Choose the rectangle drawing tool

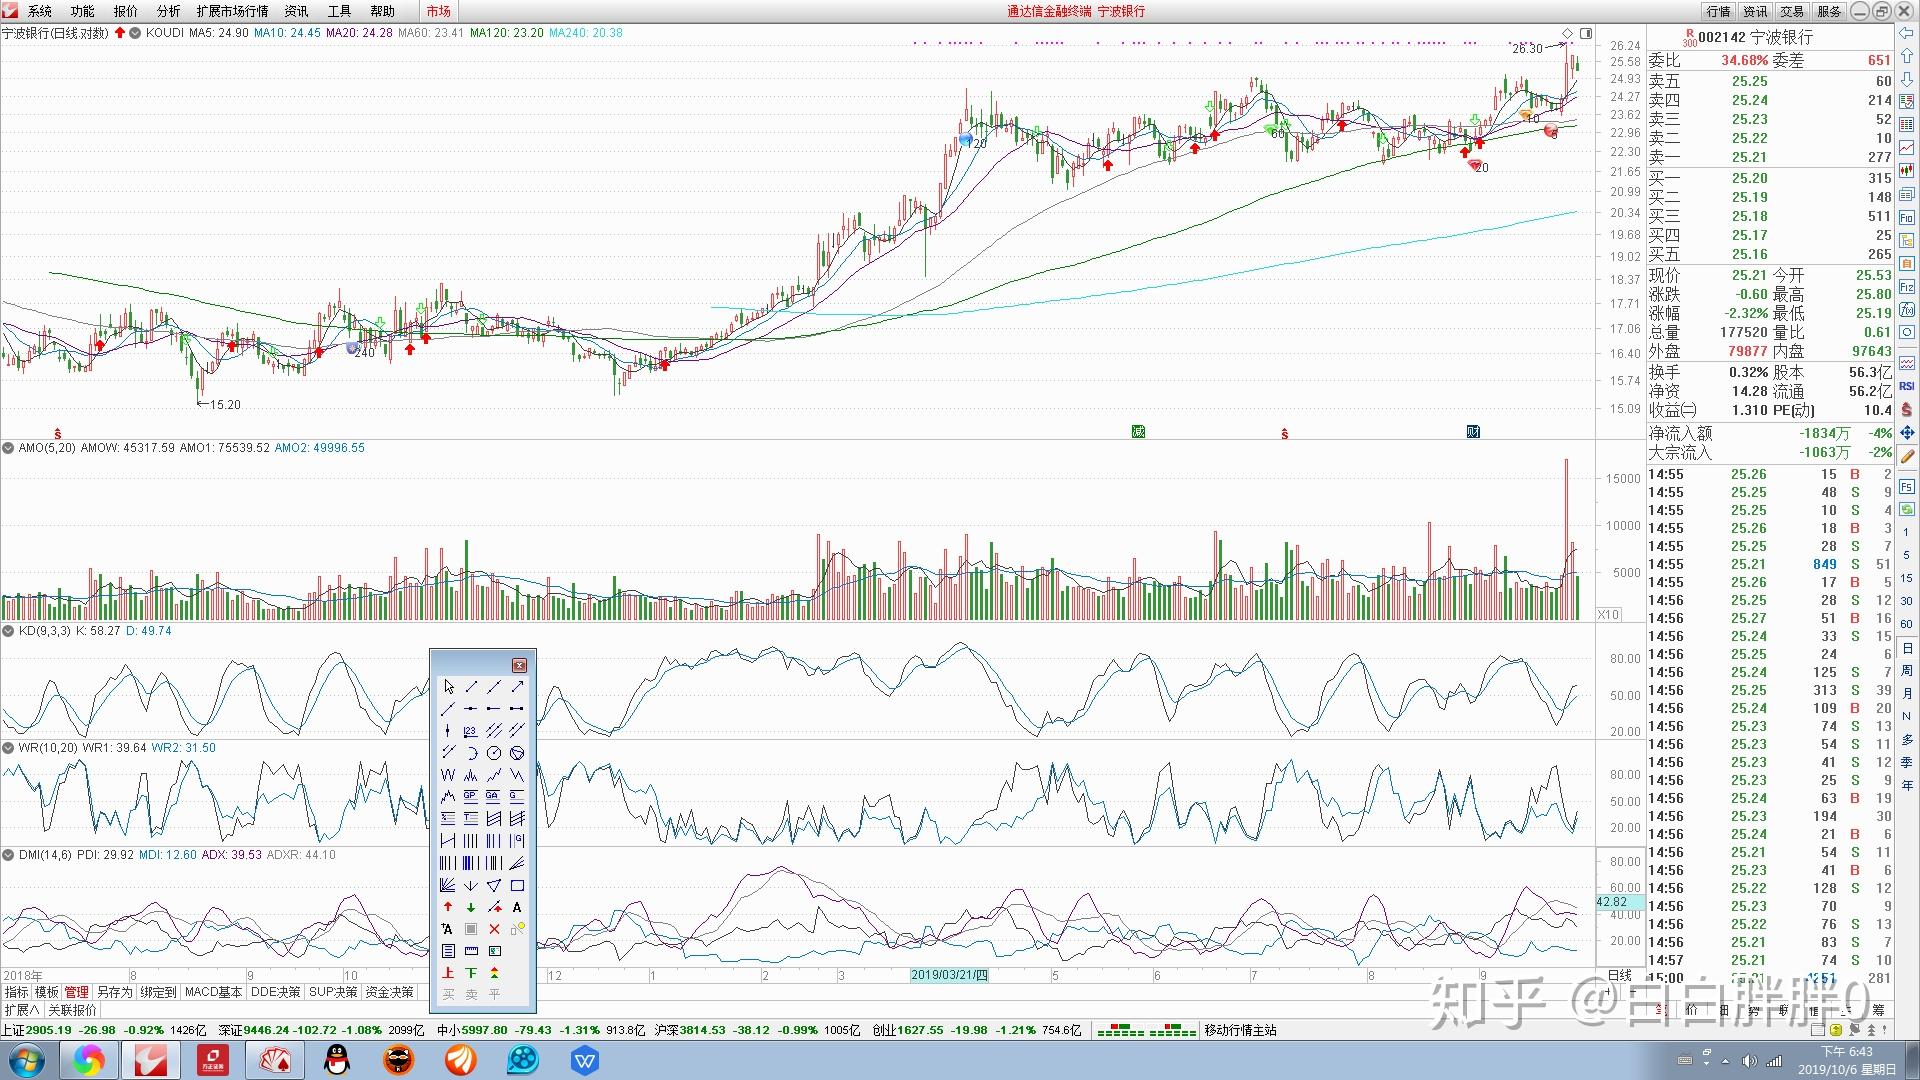coord(517,885)
